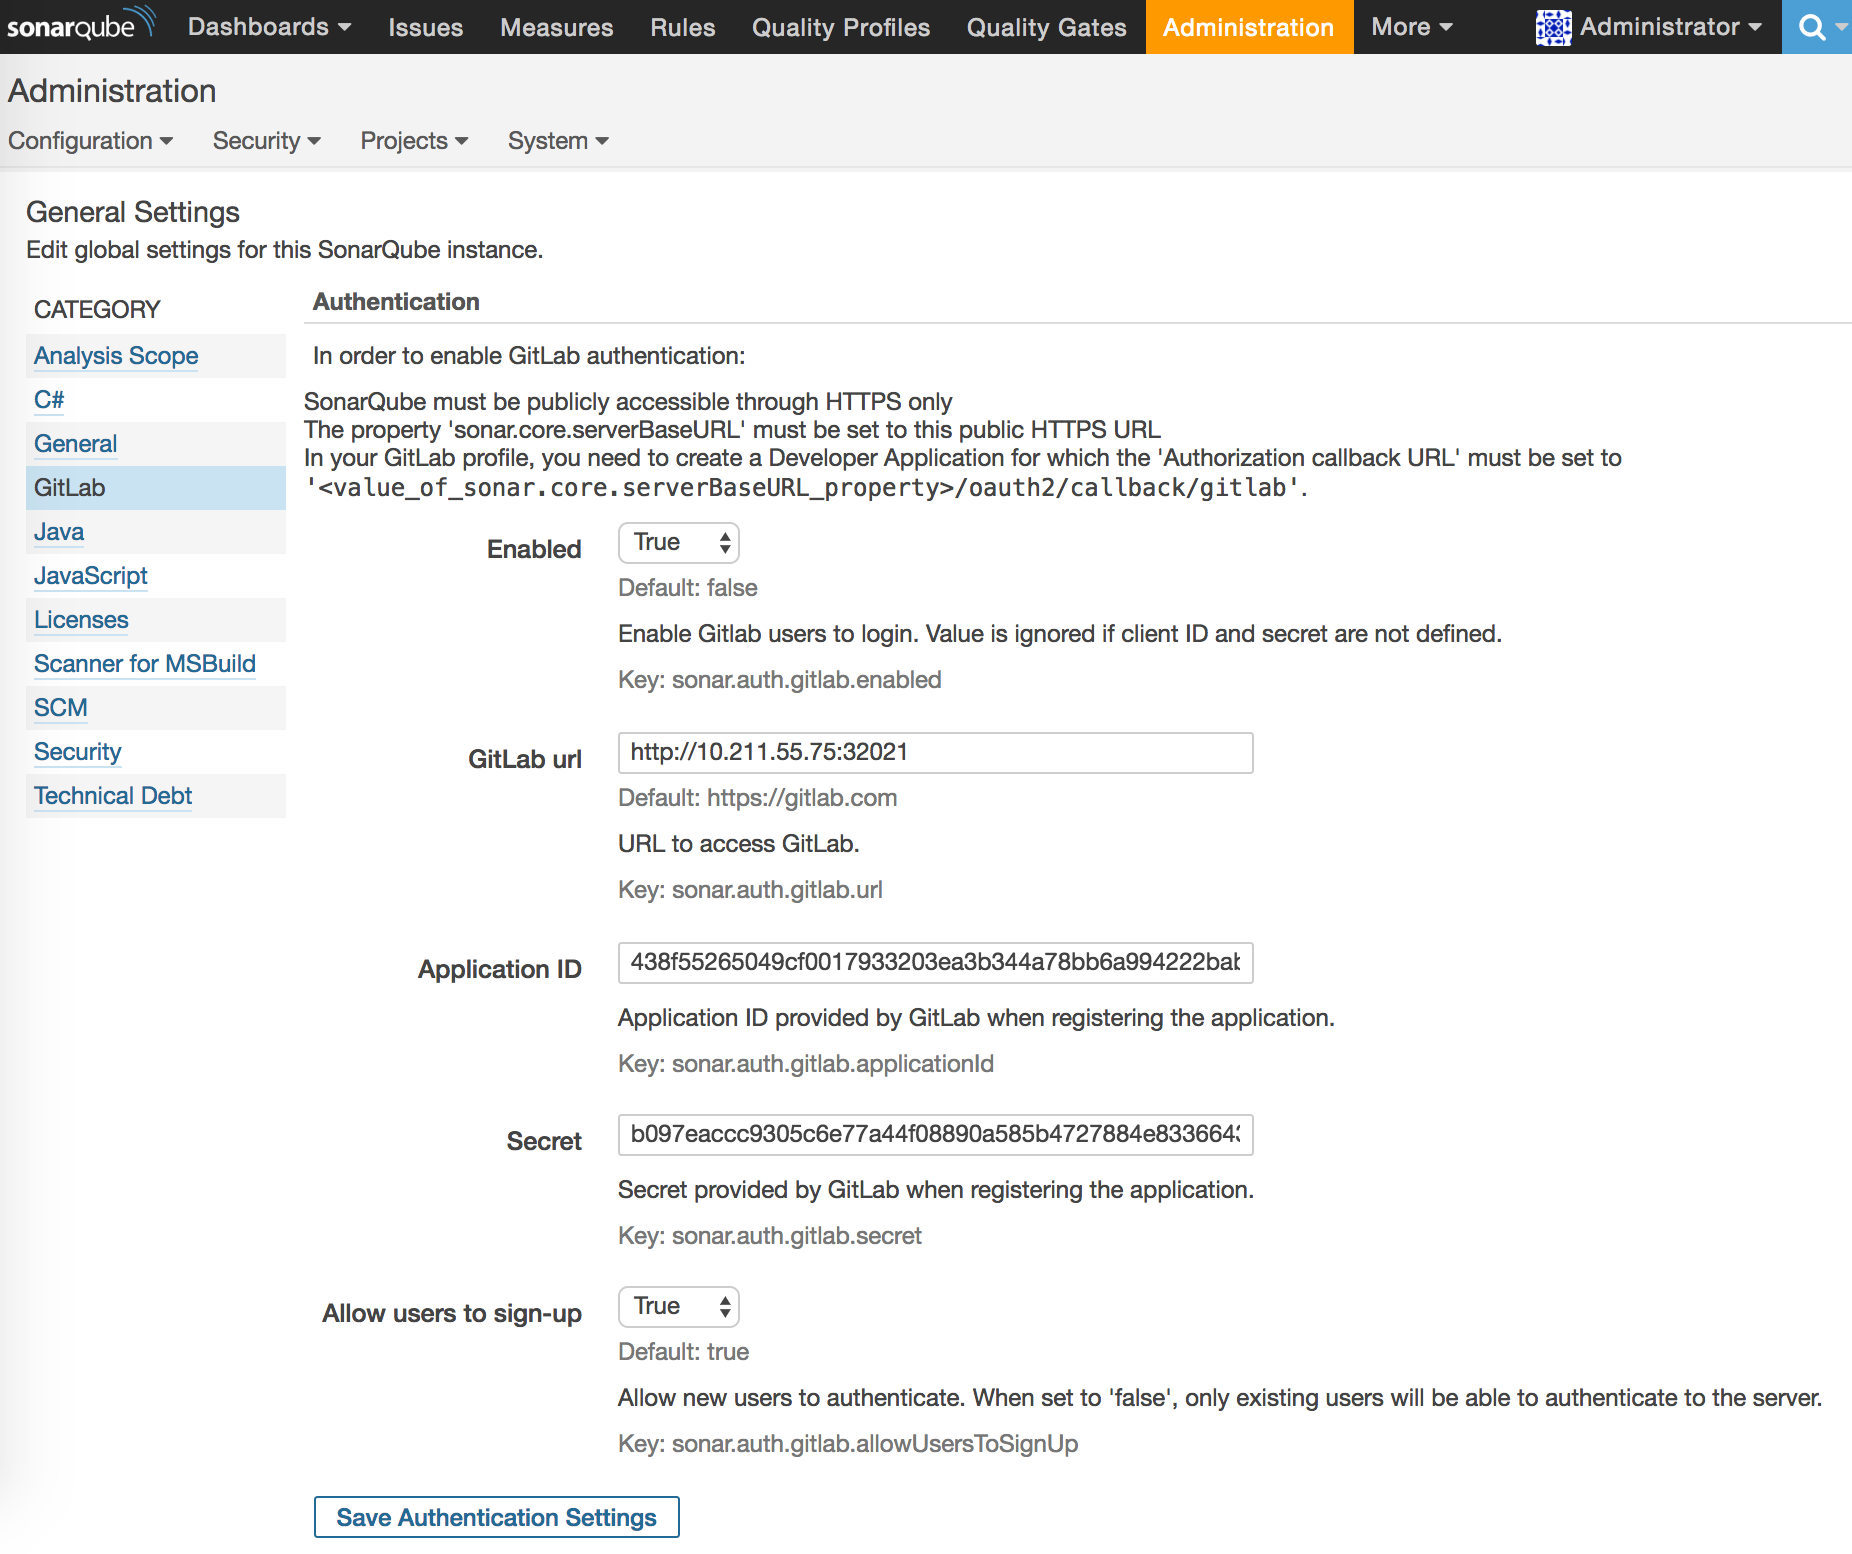Click the Secret input field

tap(935, 1135)
